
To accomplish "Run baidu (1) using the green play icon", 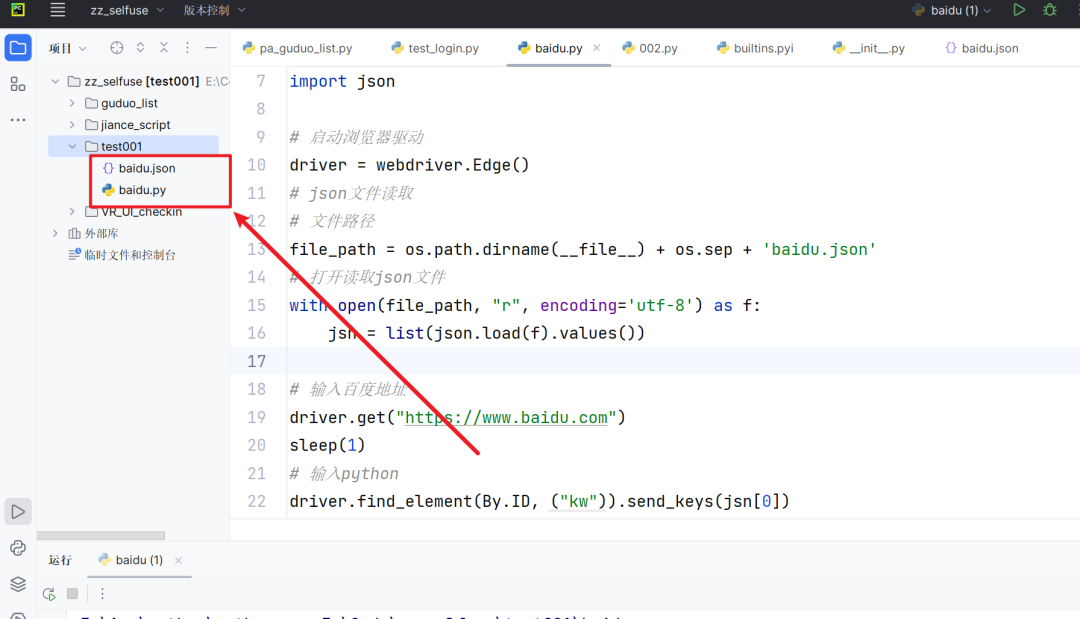I will click(x=1019, y=11).
